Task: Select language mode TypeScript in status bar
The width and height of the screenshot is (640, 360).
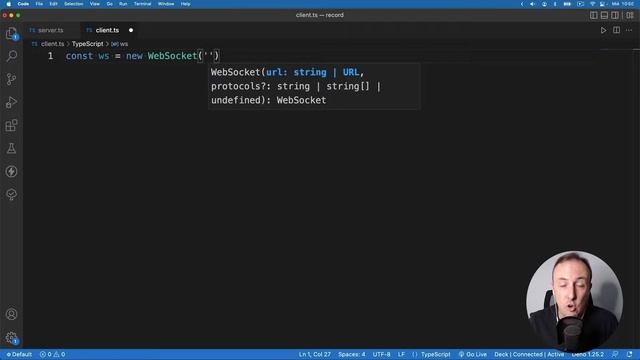Action: [435, 354]
